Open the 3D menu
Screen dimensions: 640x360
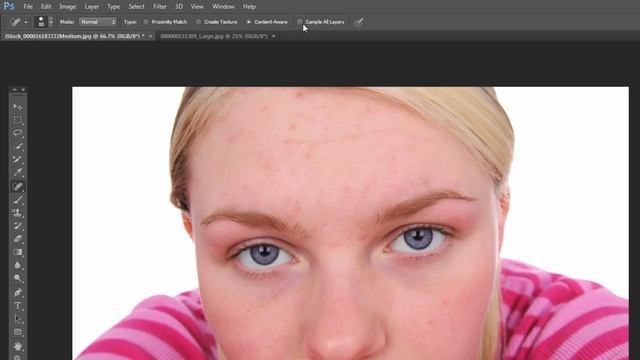(179, 7)
